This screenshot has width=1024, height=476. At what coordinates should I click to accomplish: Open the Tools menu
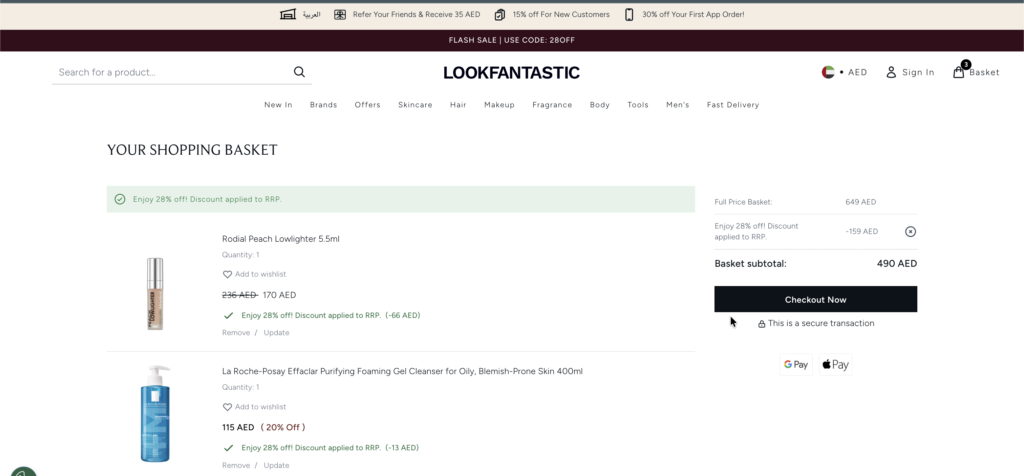638,104
